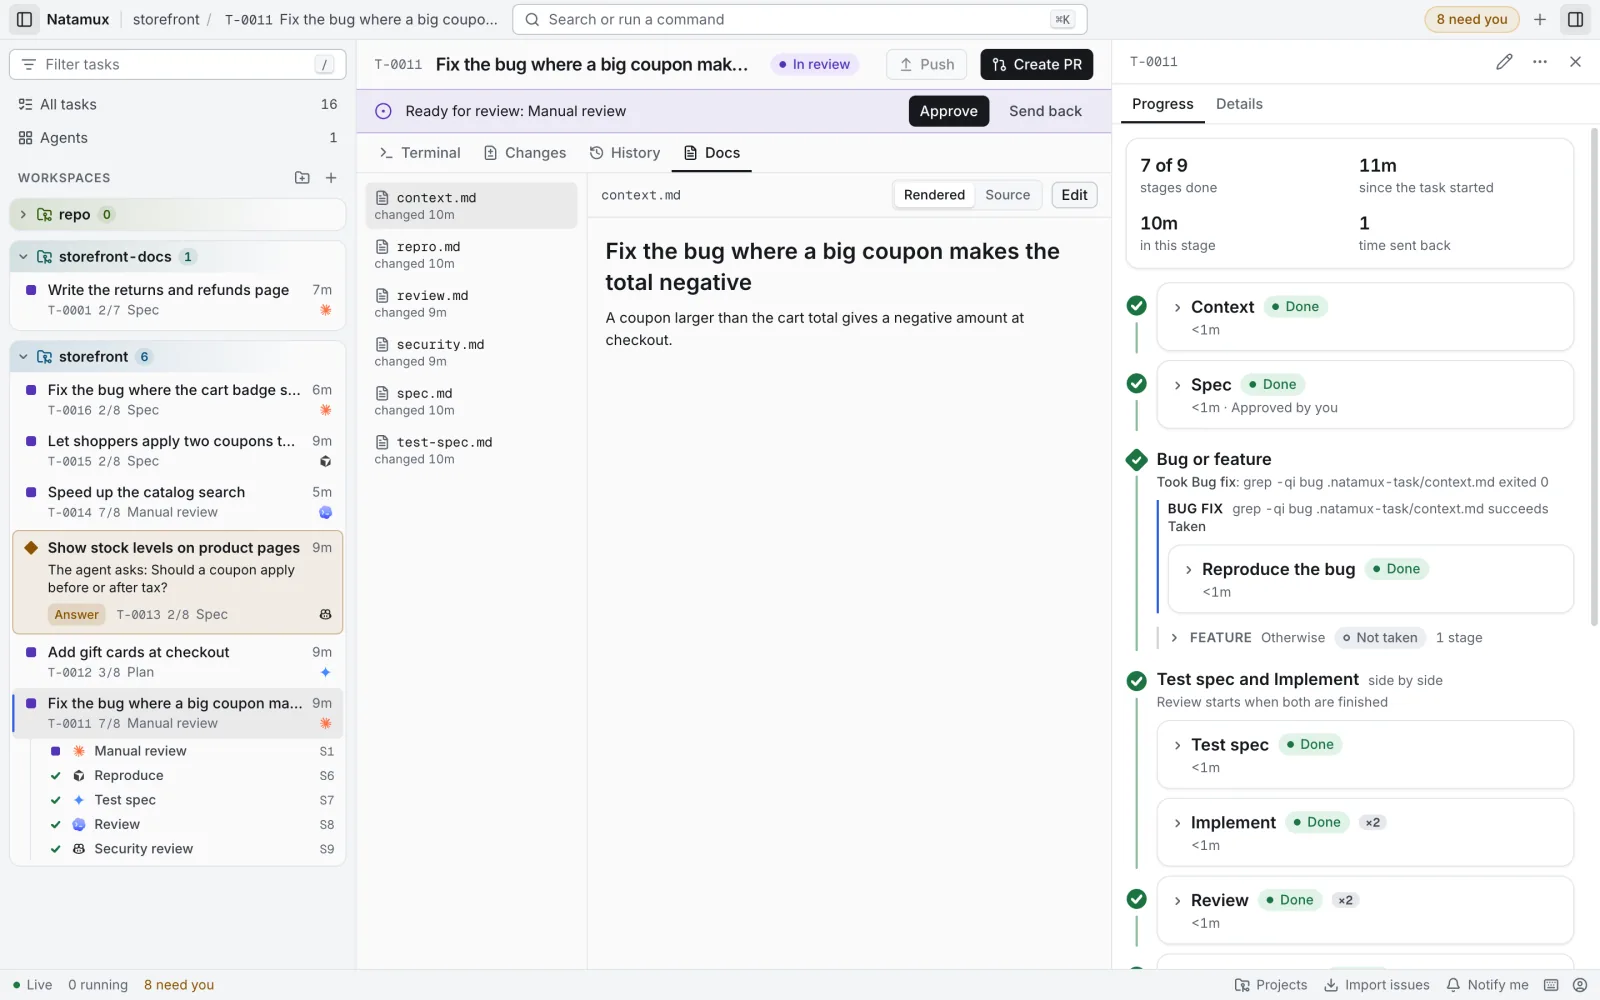
Task: Click the plus icon in top bar
Action: [1540, 19]
